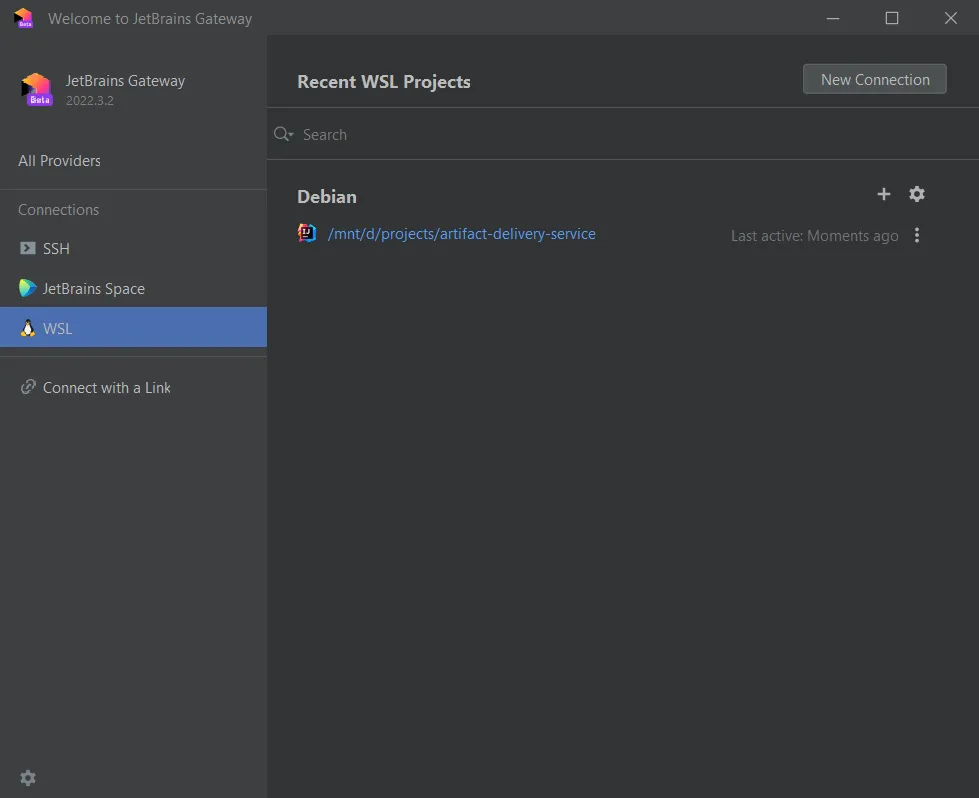Click the Debian distribution heading
This screenshot has width=979, height=798.
tap(327, 197)
